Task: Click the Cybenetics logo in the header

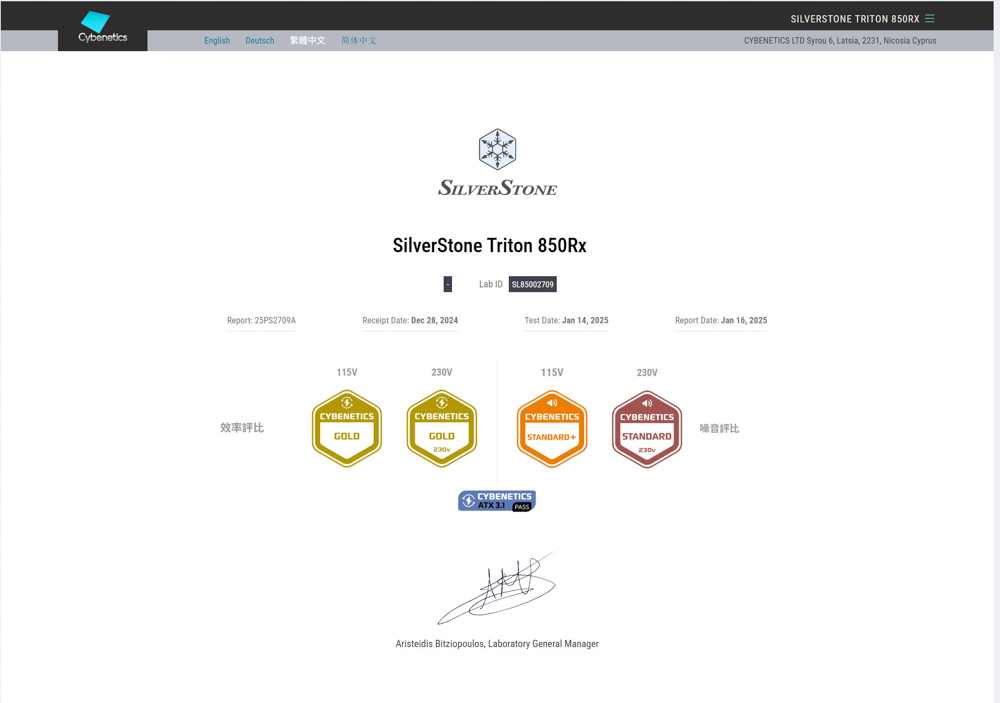Action: (102, 27)
